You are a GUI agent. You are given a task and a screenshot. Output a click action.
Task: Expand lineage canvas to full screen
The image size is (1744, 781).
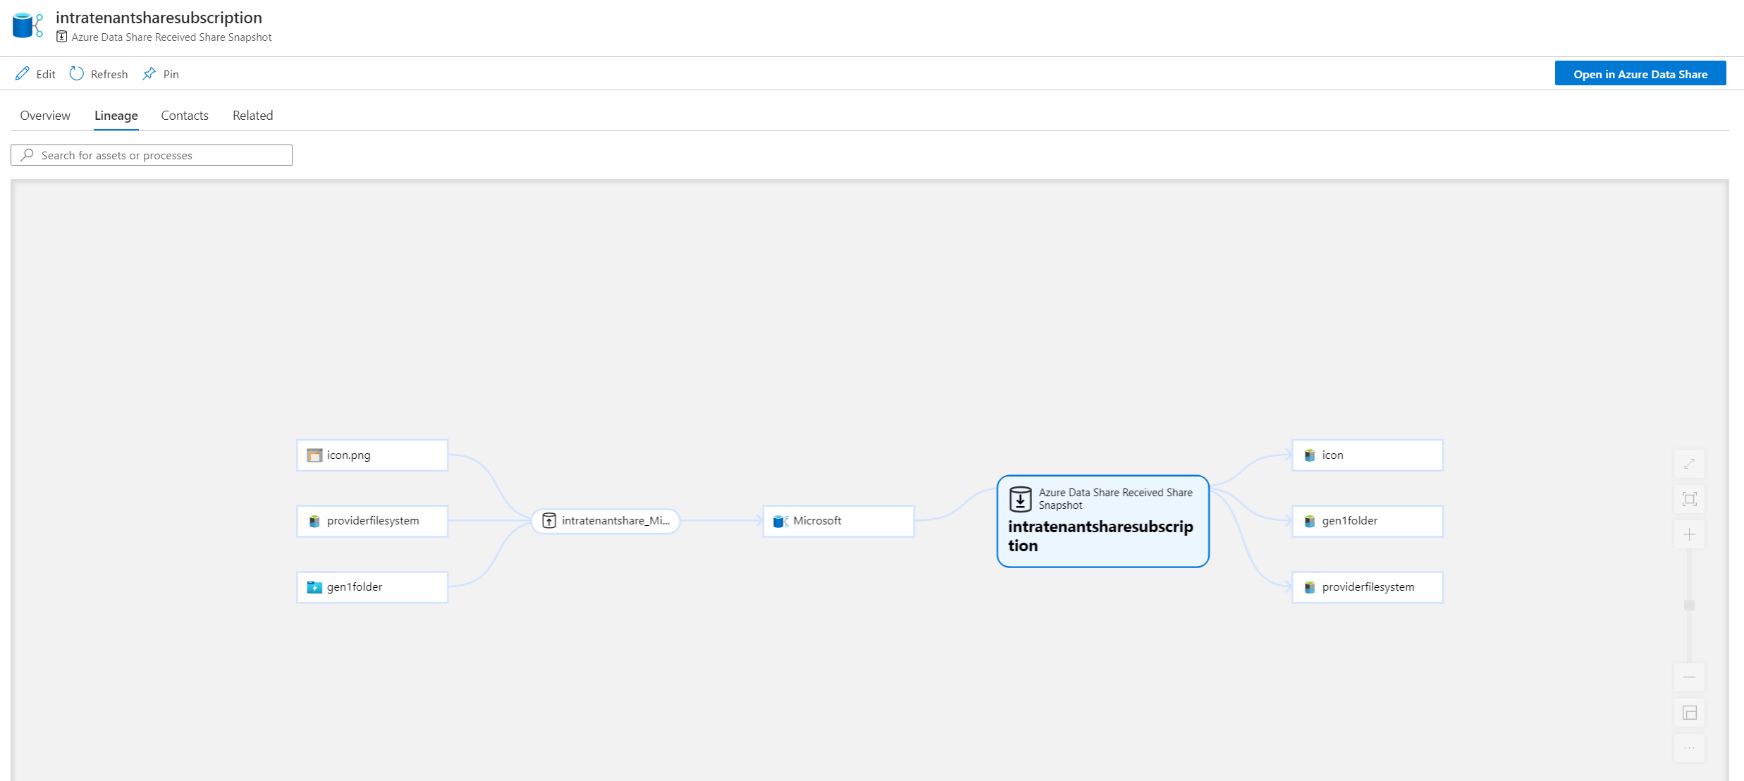pos(1689,463)
